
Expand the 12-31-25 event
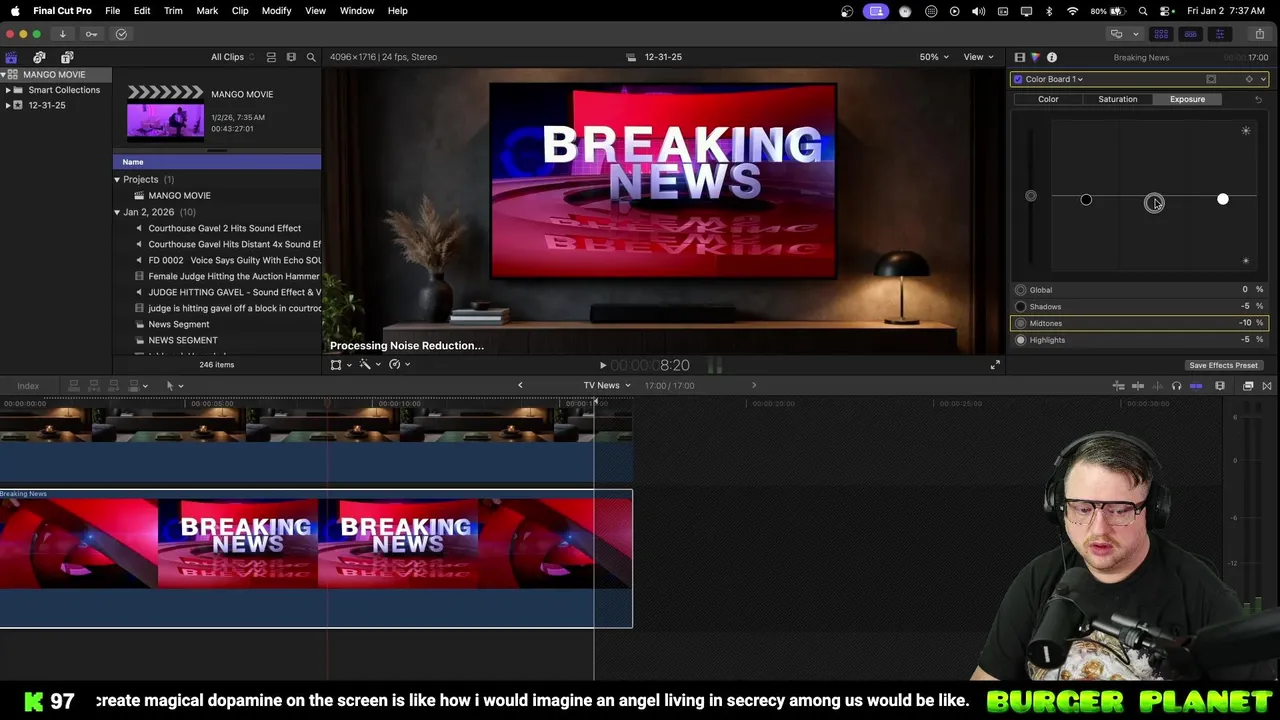[x=8, y=105]
